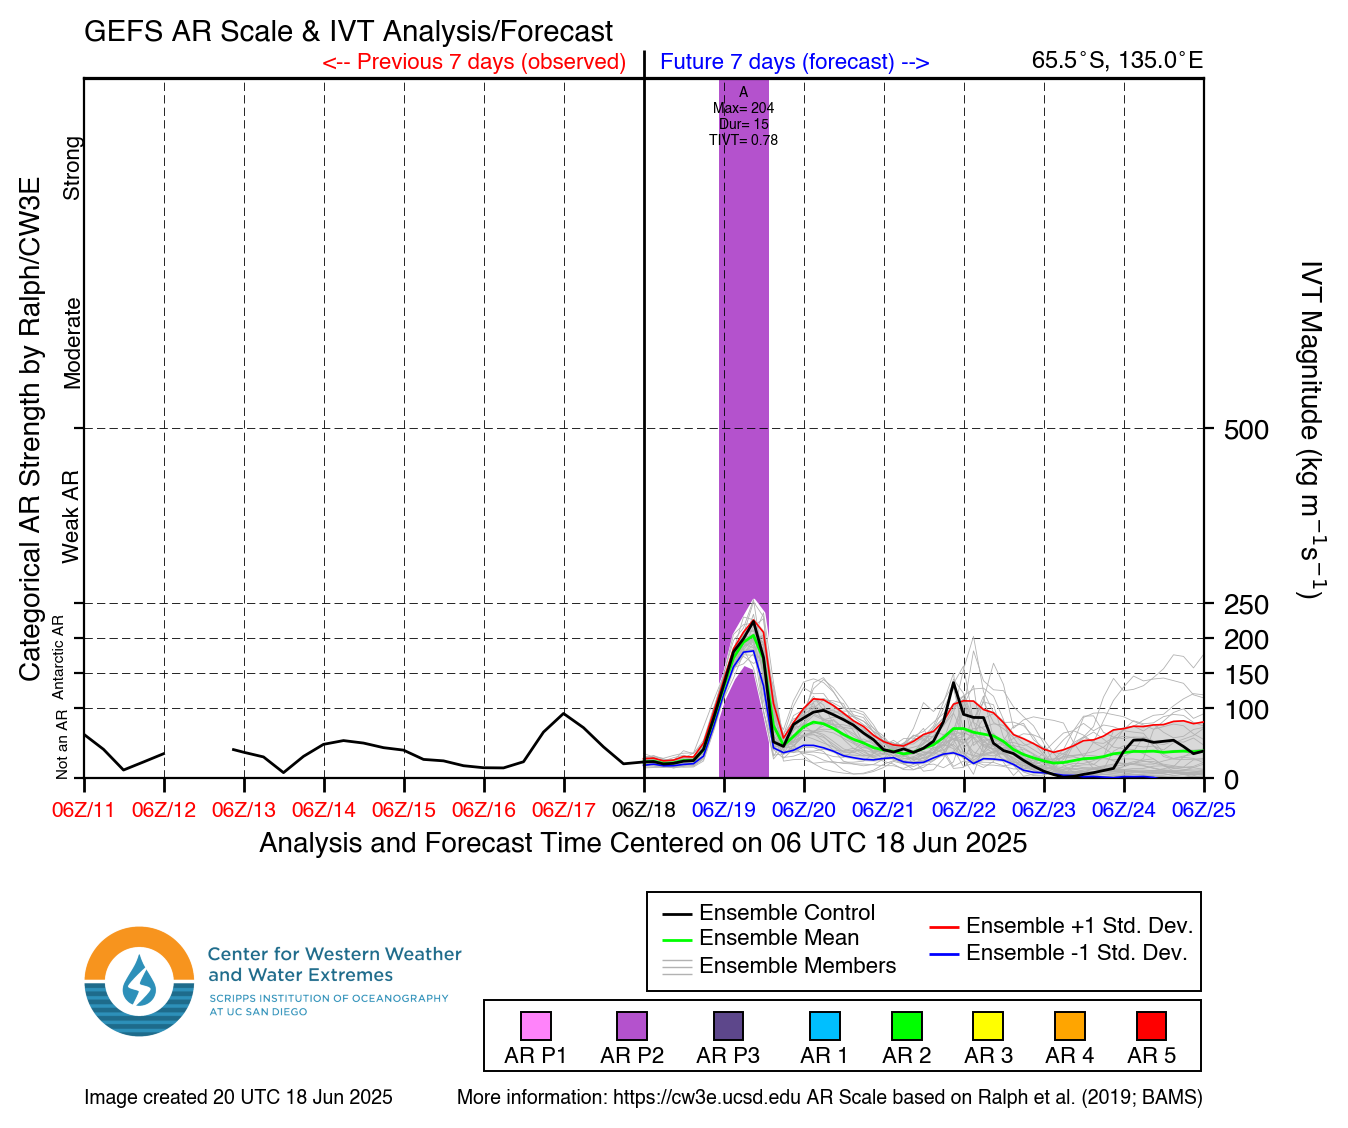
Task: Click the 06Z/14 x-axis tick label
Action: [x=324, y=810]
